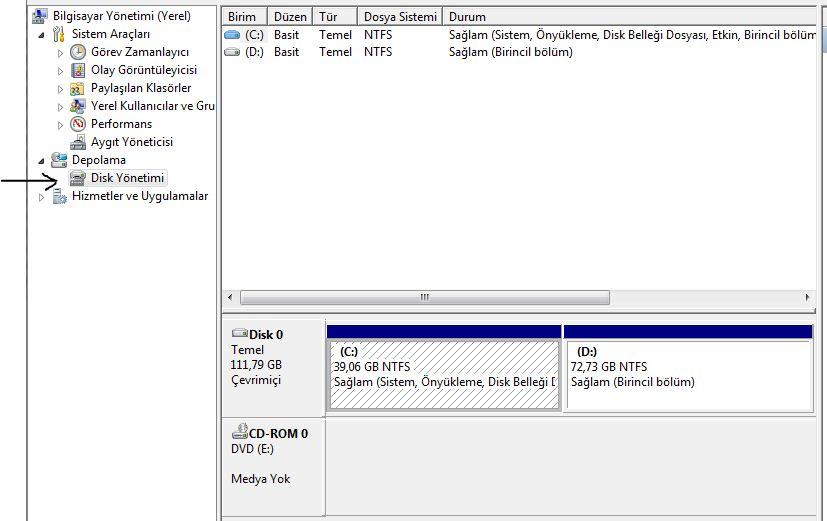Expand the Hizmetler ve Uygulamalar node
The height and width of the screenshot is (521, 827).
[42, 197]
